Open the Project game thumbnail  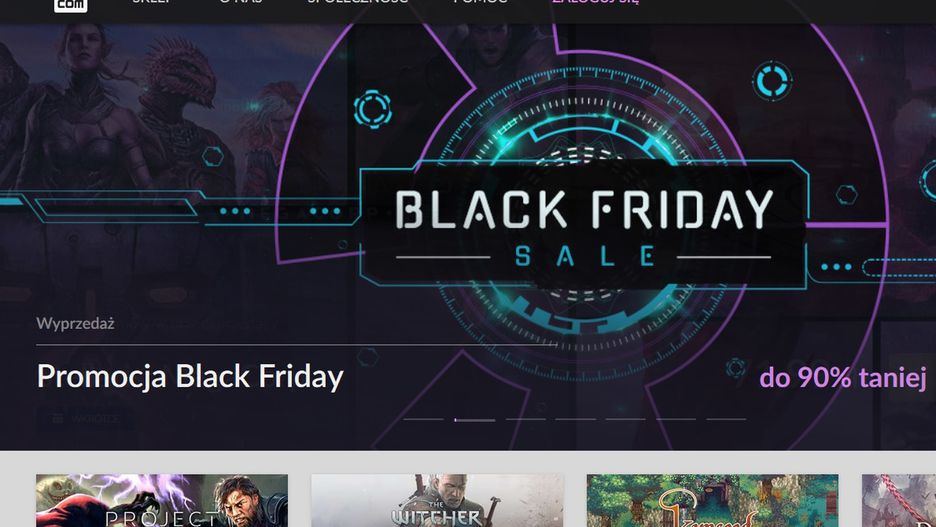(x=162, y=501)
